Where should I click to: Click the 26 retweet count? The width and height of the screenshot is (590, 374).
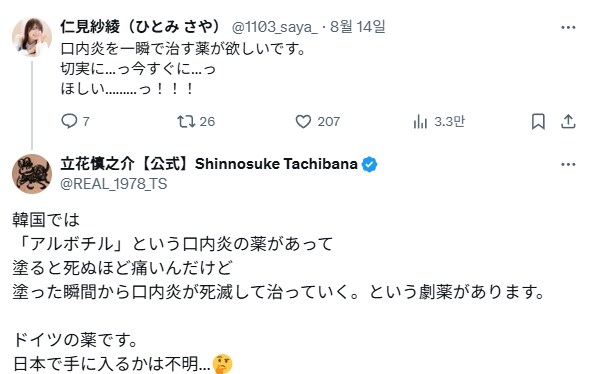207,122
